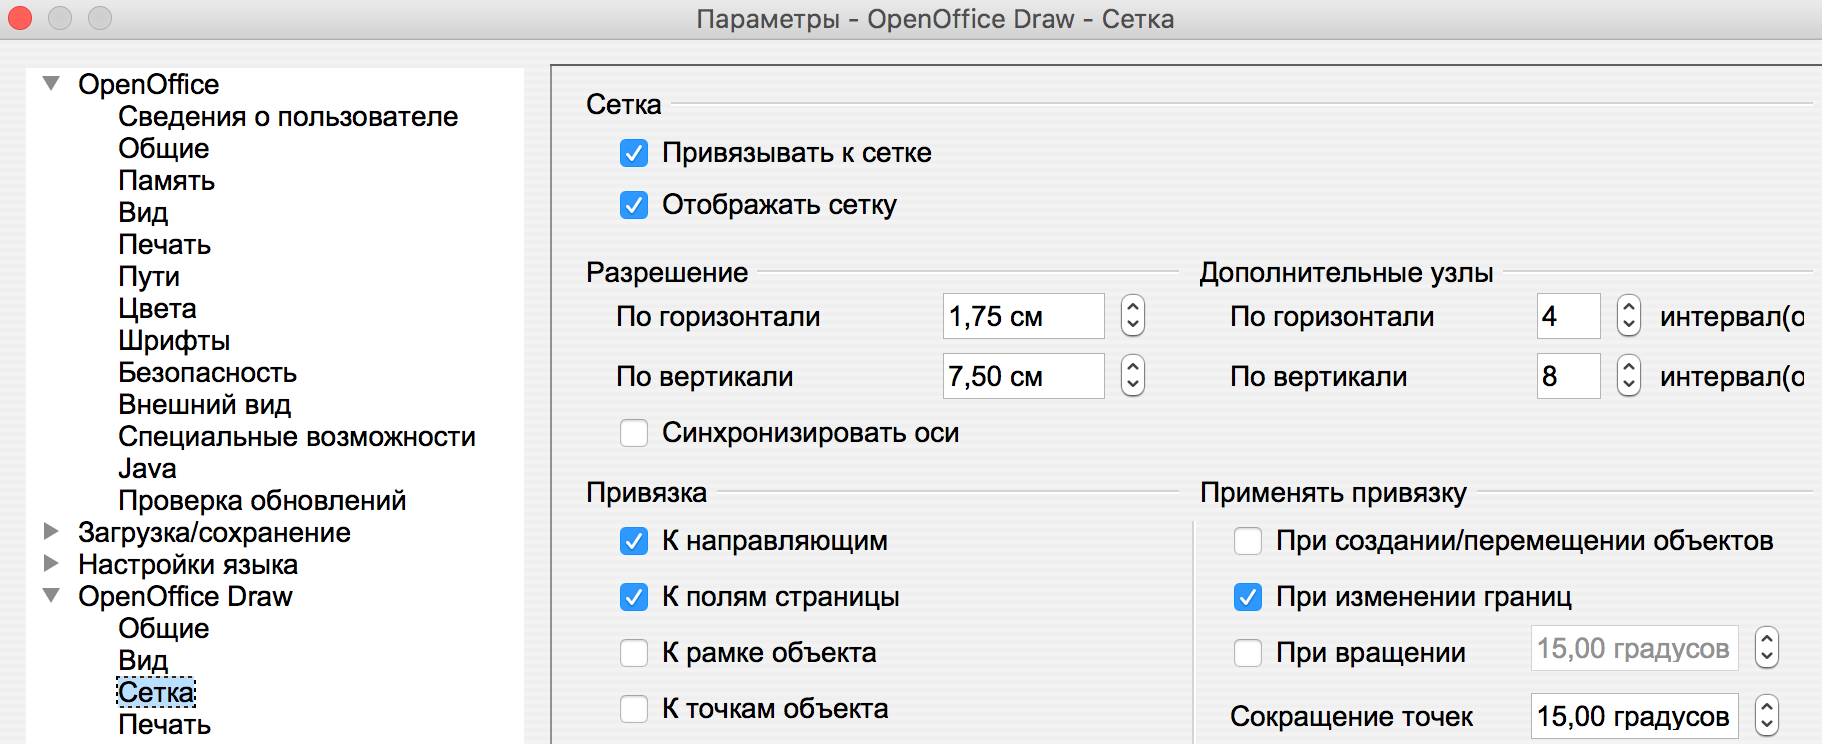
Task: Open Пути settings page
Action: point(149,276)
